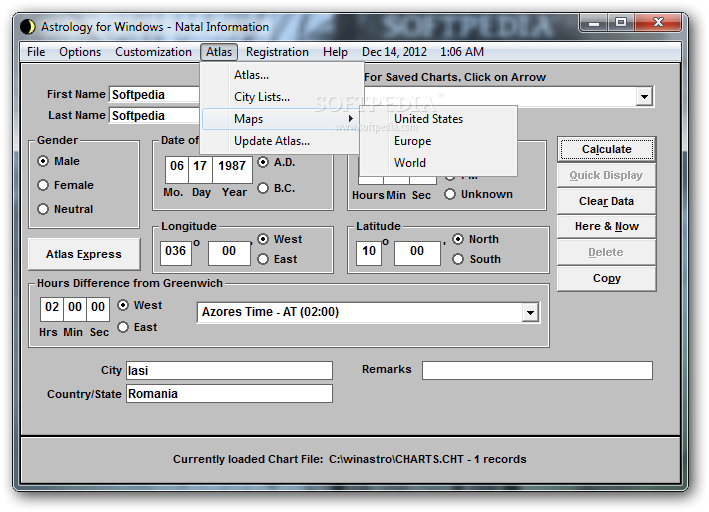
Task: Choose City Lists... menu entry
Action: 282,97
